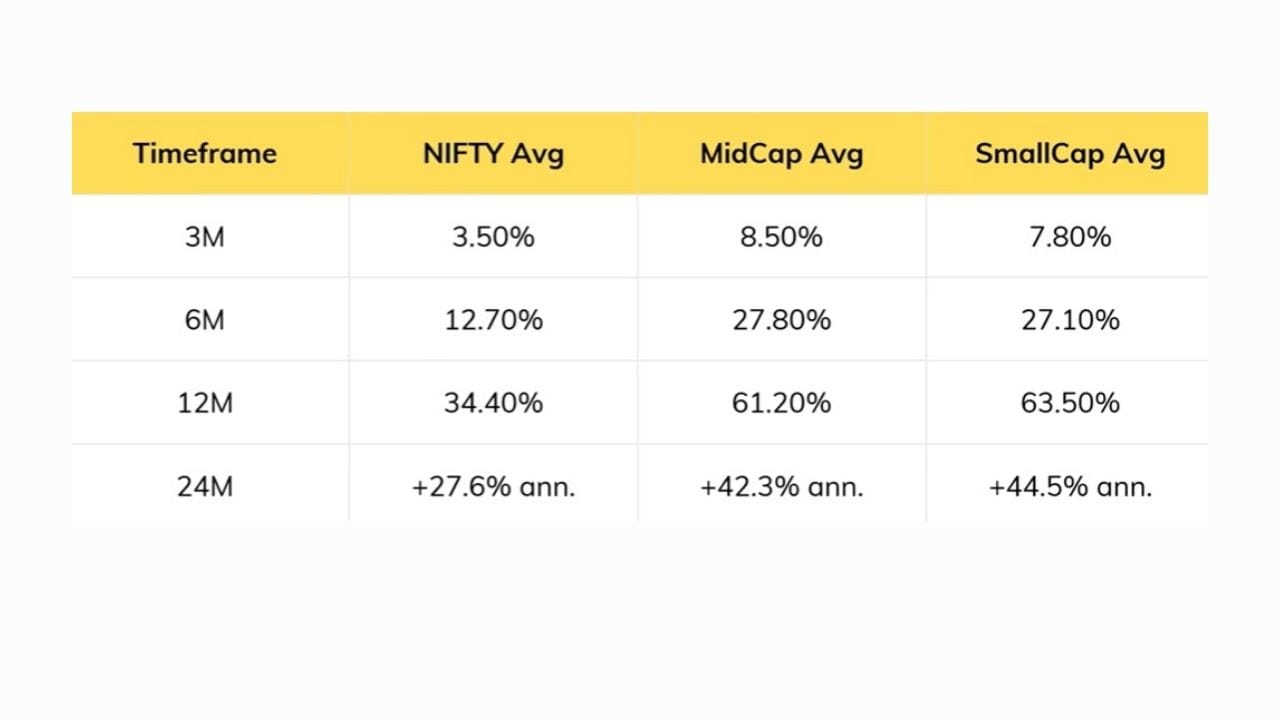1280x720 pixels.
Task: Click the Timeframe column header
Action: tap(205, 154)
